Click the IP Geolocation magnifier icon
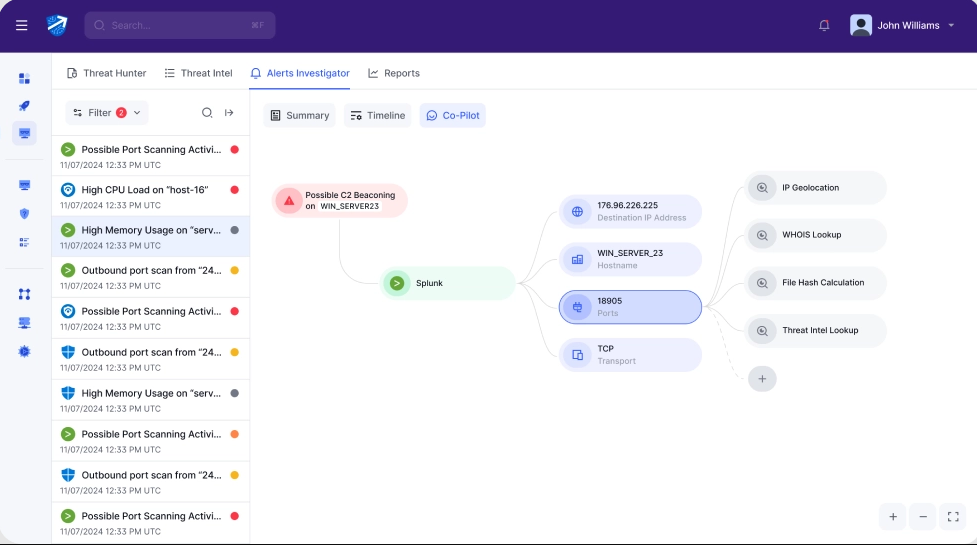977x545 pixels. click(x=762, y=187)
